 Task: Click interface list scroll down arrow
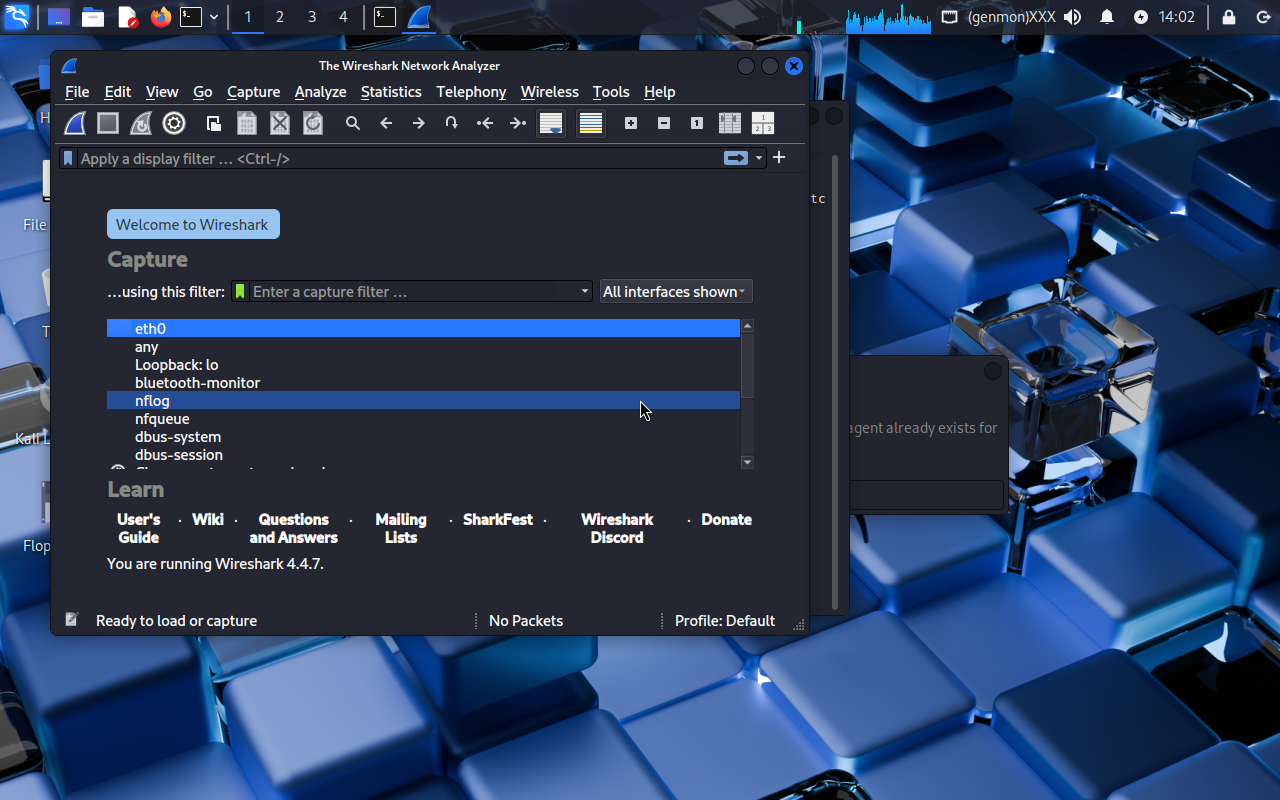[747, 462]
